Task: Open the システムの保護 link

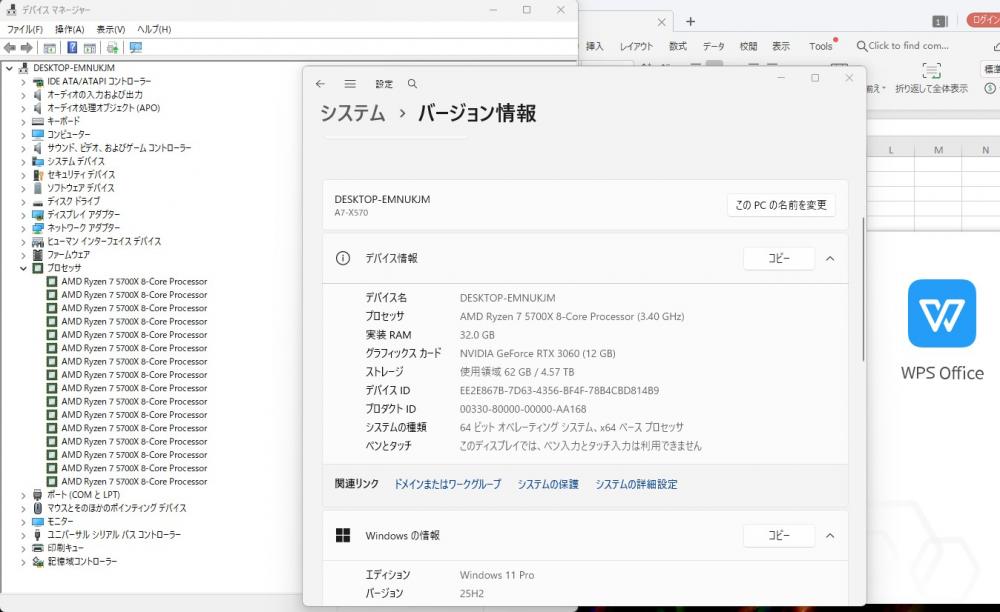Action: point(548,484)
